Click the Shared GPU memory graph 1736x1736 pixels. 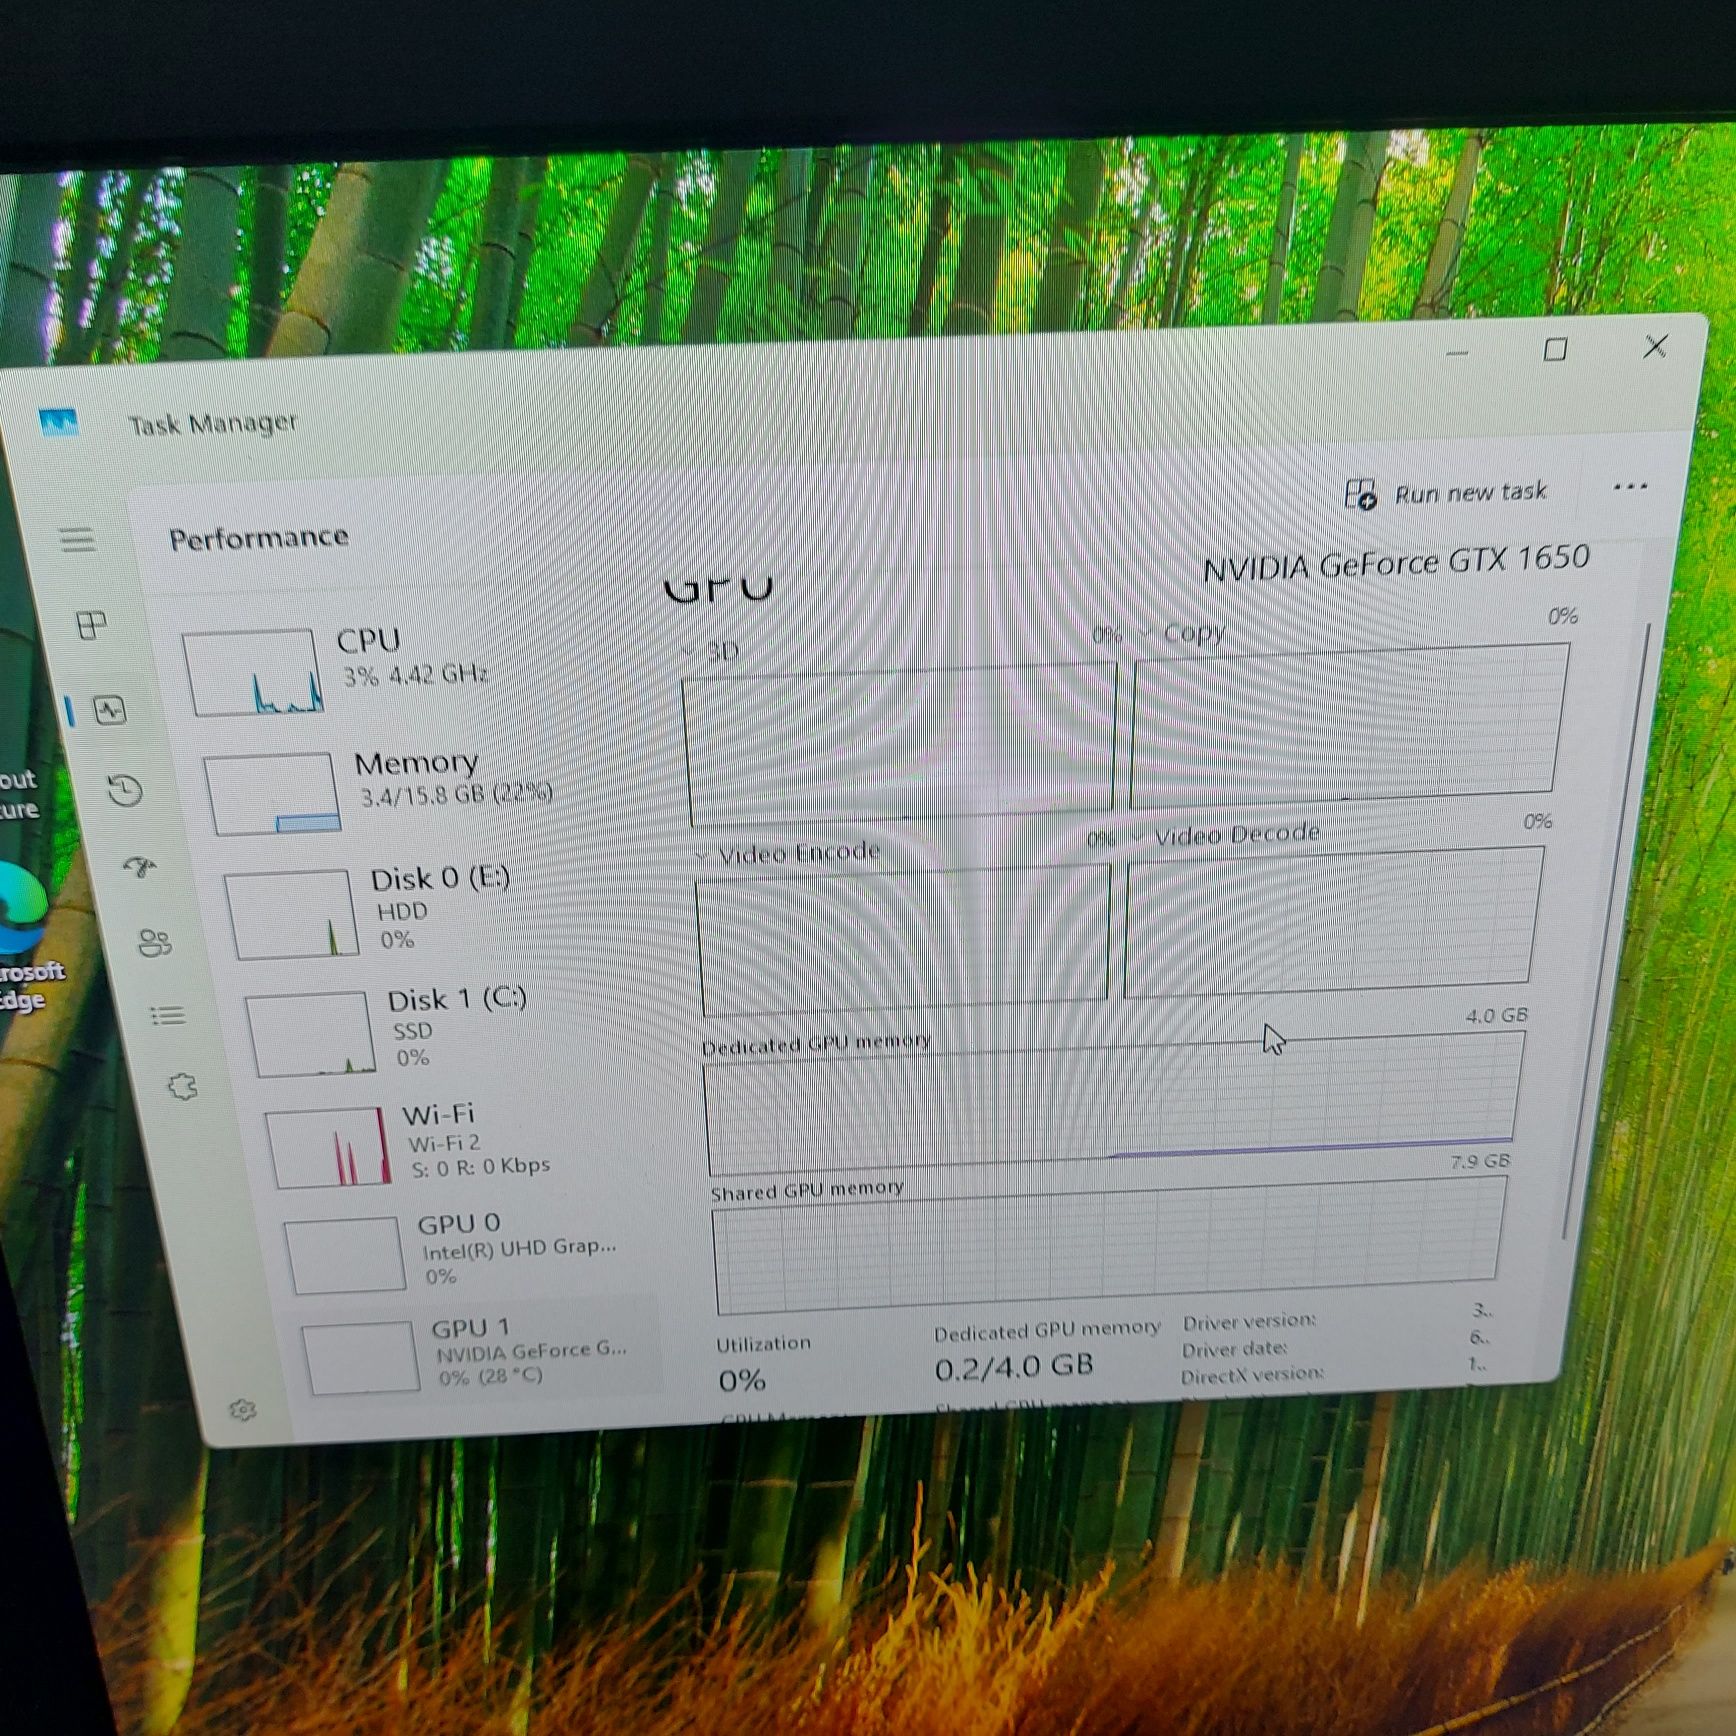click(x=1108, y=1244)
